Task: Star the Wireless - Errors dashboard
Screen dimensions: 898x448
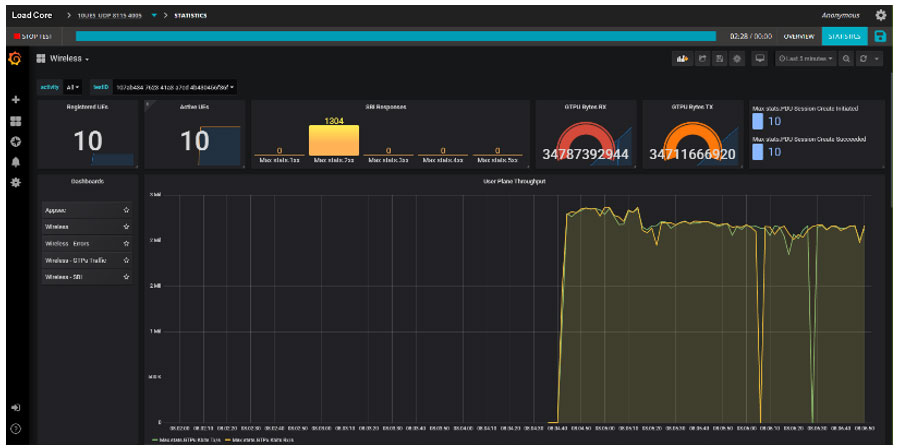Action: (x=126, y=243)
